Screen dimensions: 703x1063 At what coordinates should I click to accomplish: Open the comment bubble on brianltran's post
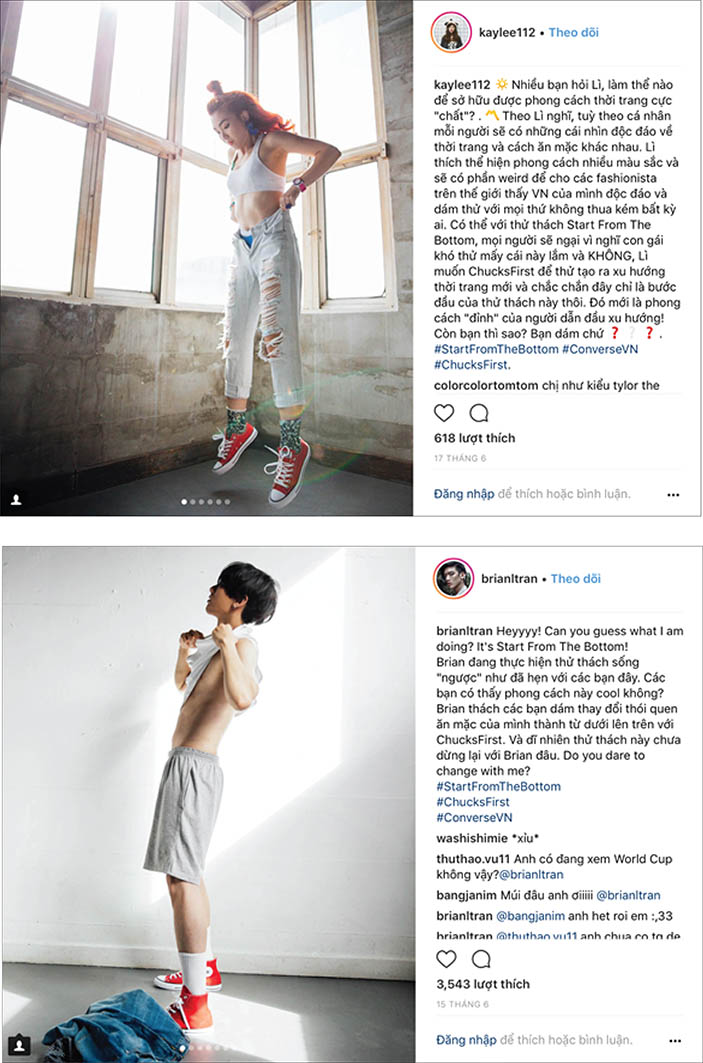click(x=481, y=959)
